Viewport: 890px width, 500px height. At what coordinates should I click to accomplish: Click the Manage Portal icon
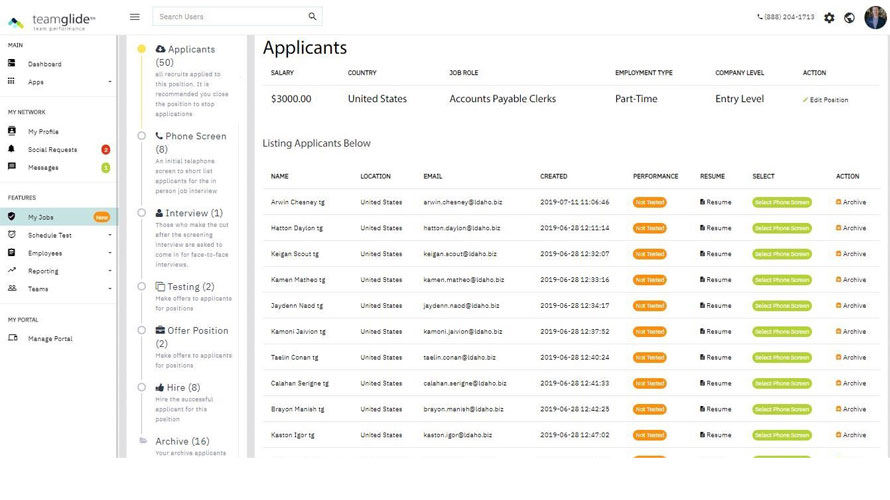[x=12, y=338]
